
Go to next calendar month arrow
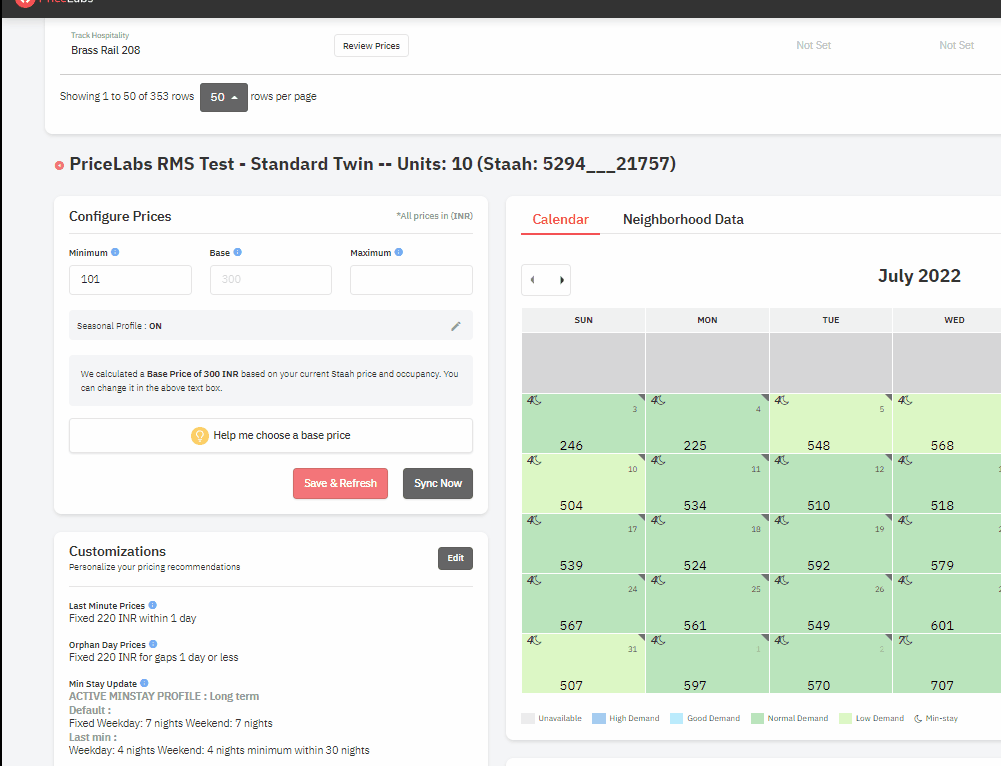point(561,280)
